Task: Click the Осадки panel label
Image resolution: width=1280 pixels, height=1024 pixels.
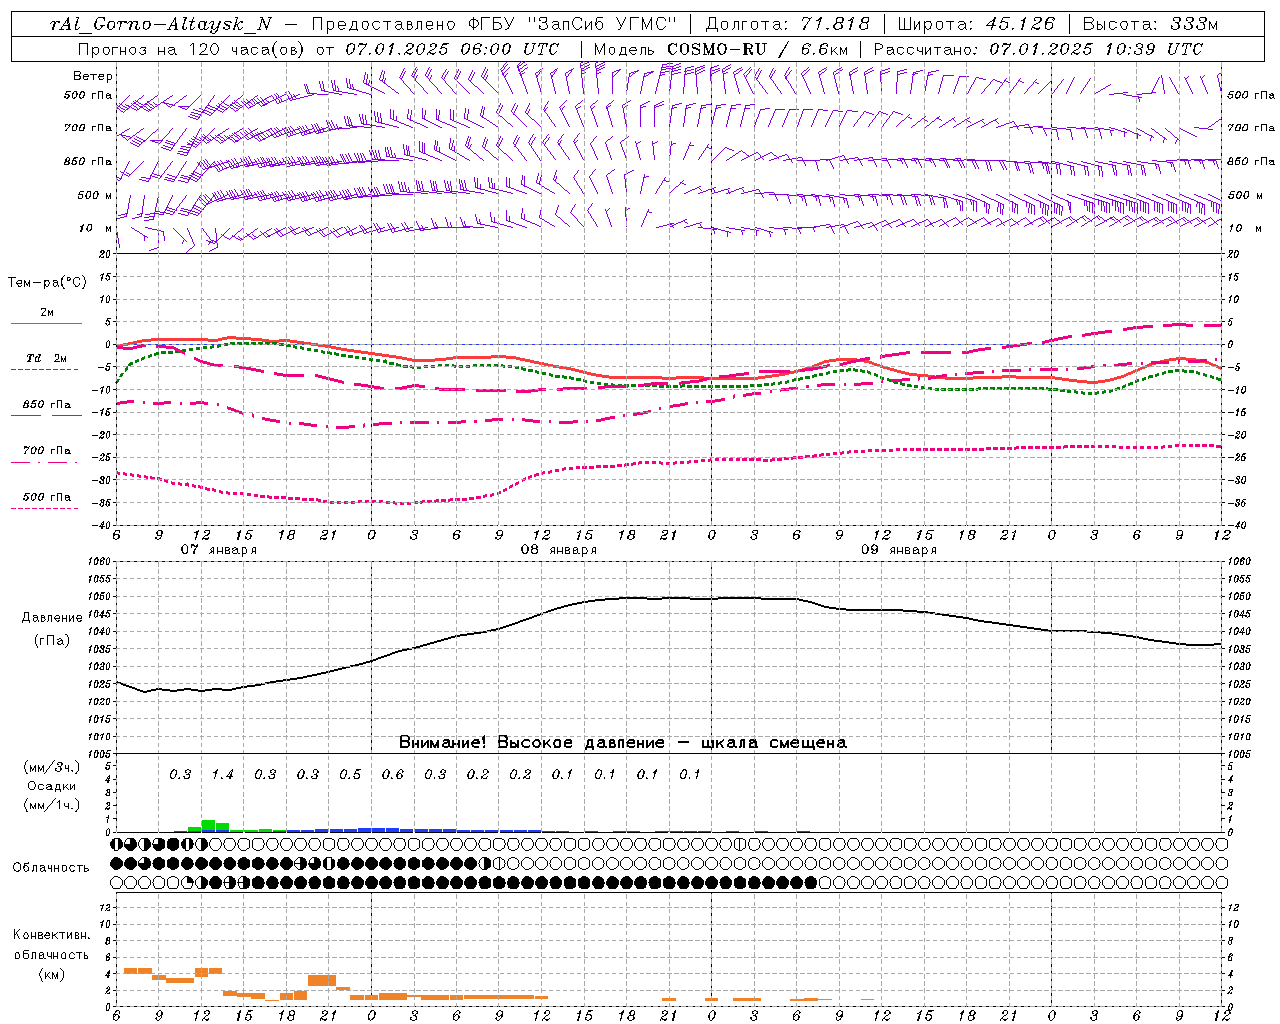Action: pyautogui.click(x=51, y=786)
